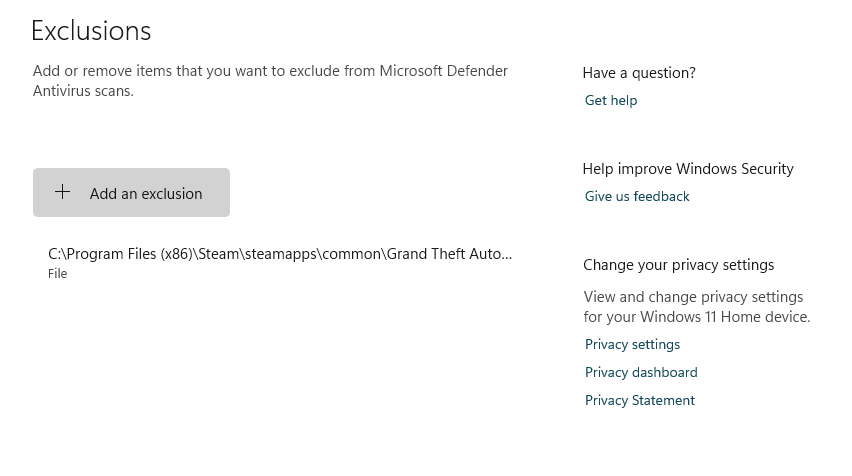Go to the "Privacy settings" link
852x476 pixels.
pos(632,344)
